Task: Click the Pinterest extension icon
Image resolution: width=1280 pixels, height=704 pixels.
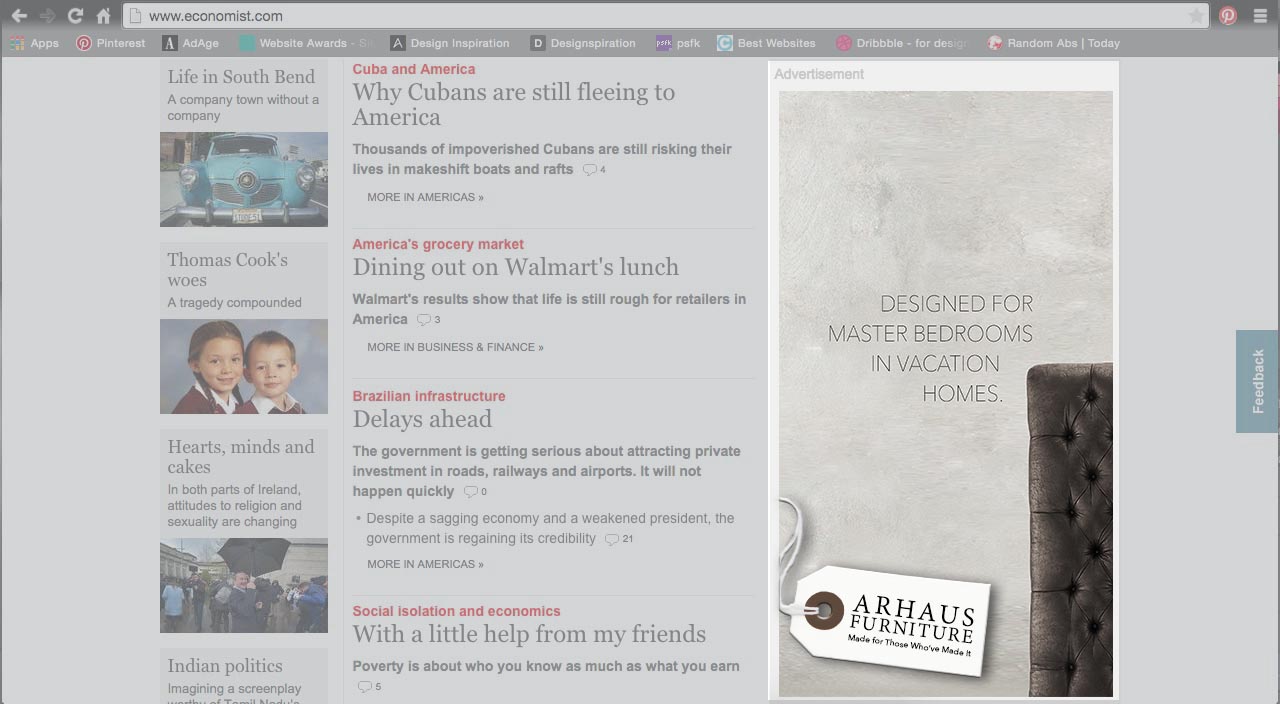Action: 1228,16
